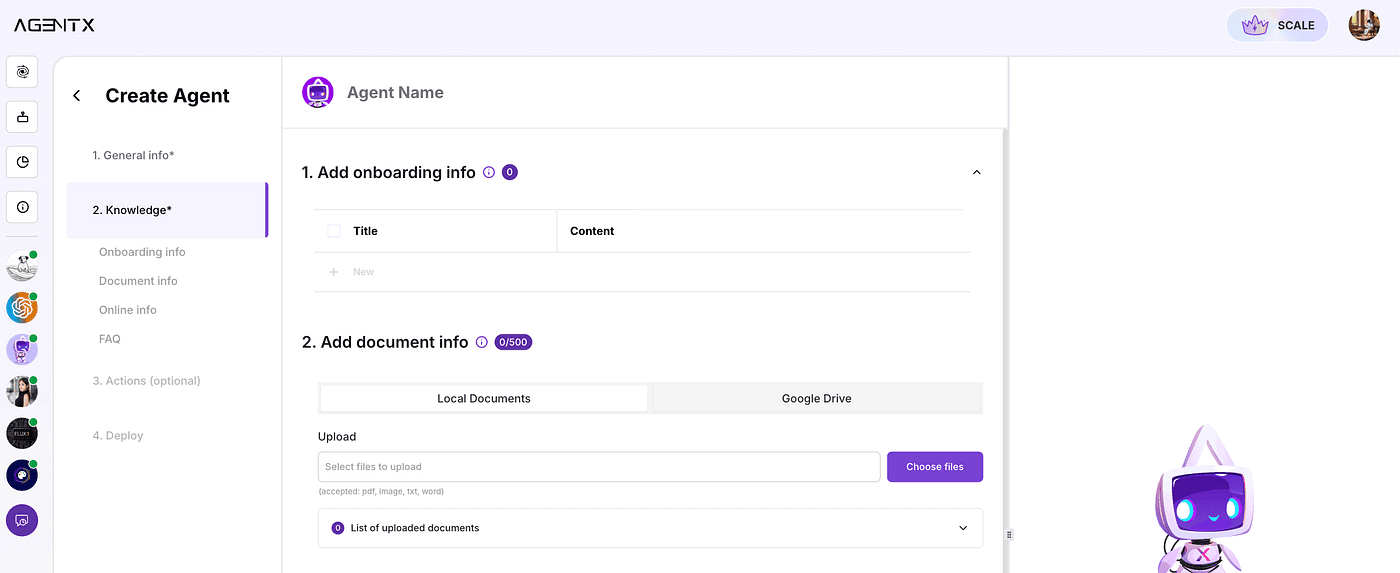This screenshot has width=1400, height=573.
Task: Select the ChatGPT-style agent avatar
Action: pos(22,308)
